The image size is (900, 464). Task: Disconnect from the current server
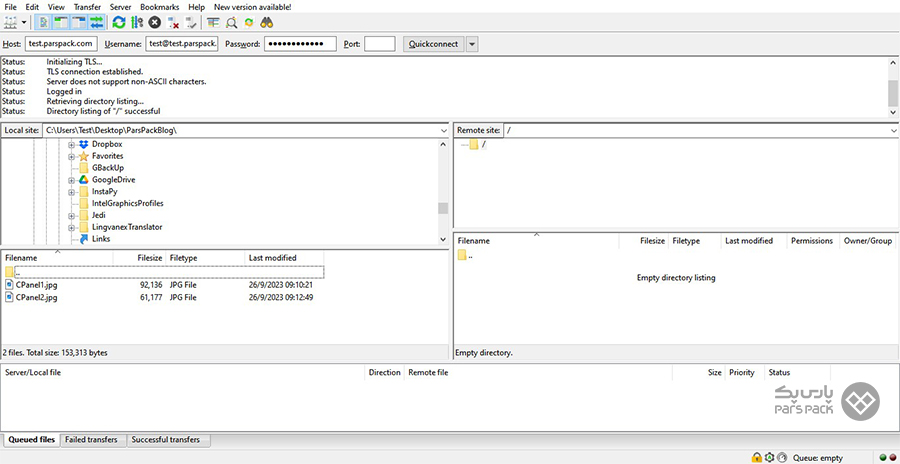(x=173, y=22)
